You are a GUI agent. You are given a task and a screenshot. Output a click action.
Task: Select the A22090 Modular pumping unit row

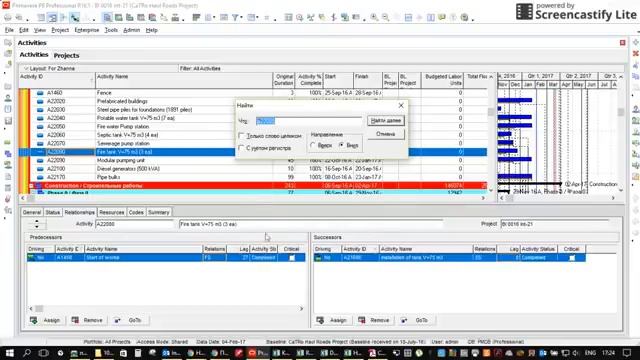[253, 160]
